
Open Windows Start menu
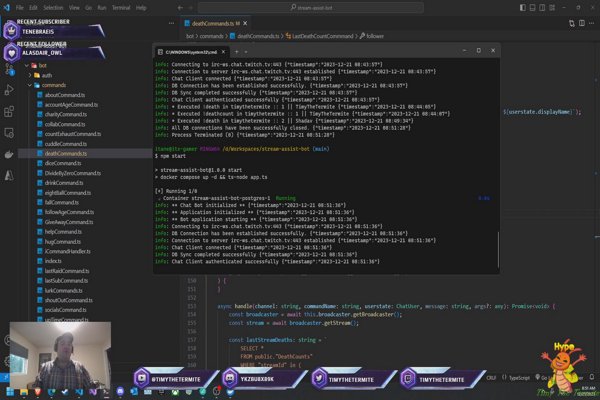10,392
